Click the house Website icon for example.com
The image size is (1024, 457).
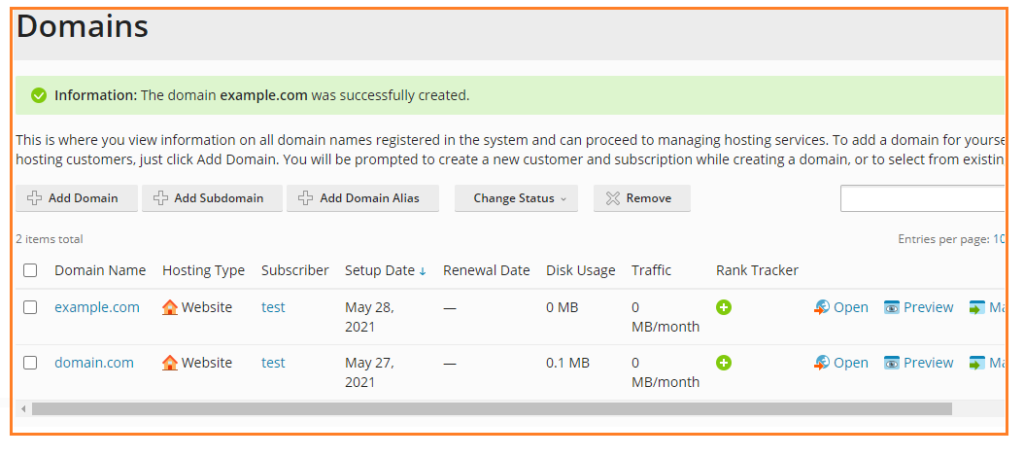point(170,307)
